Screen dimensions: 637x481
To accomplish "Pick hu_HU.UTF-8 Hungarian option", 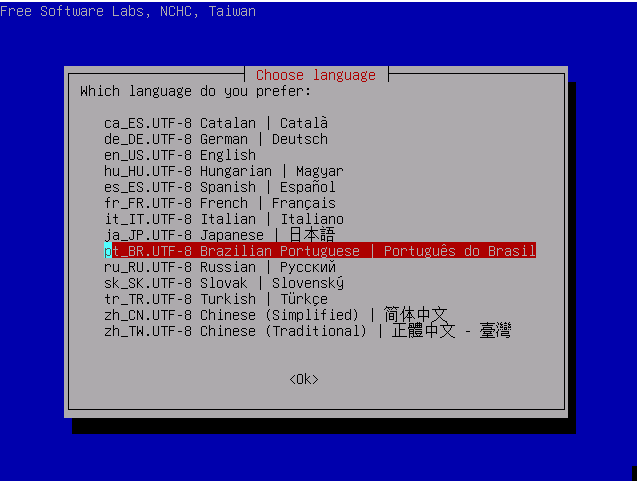I will click(x=224, y=171).
